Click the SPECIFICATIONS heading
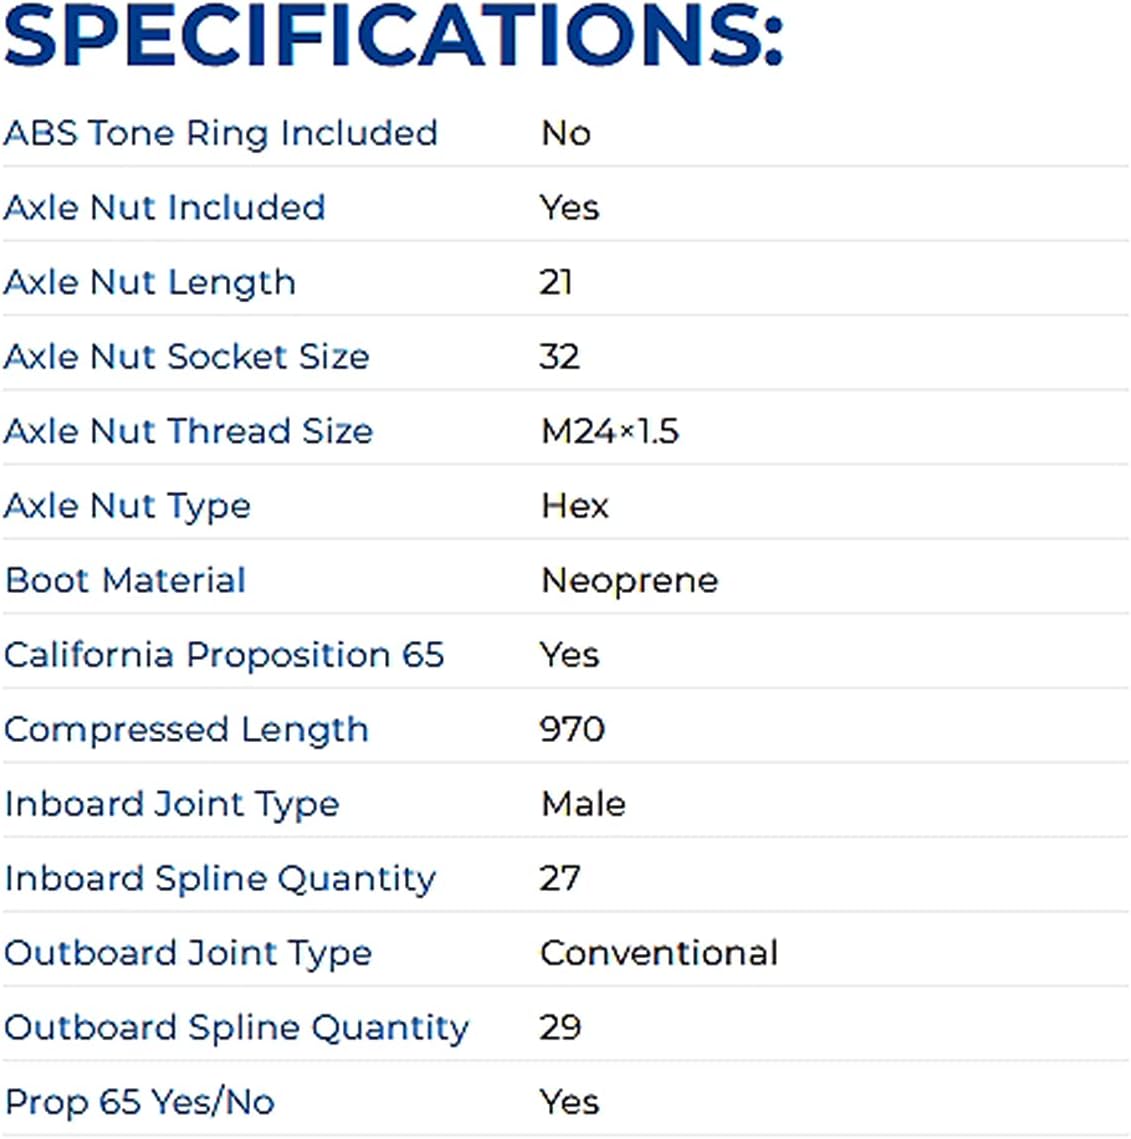The height and width of the screenshot is (1139, 1131). pos(393,38)
